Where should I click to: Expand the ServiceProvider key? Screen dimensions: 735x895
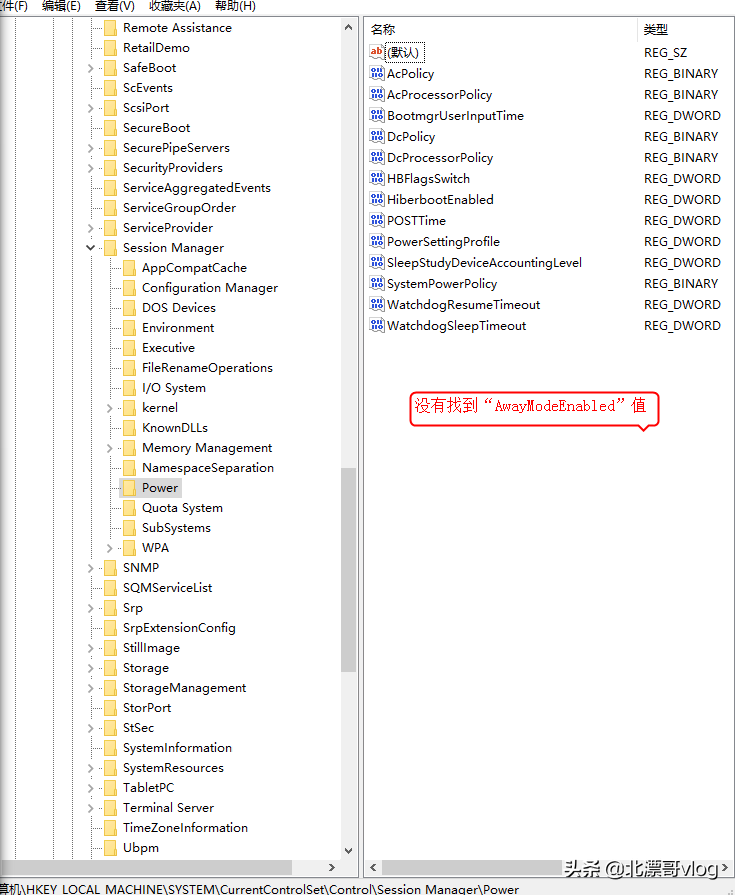tap(90, 228)
